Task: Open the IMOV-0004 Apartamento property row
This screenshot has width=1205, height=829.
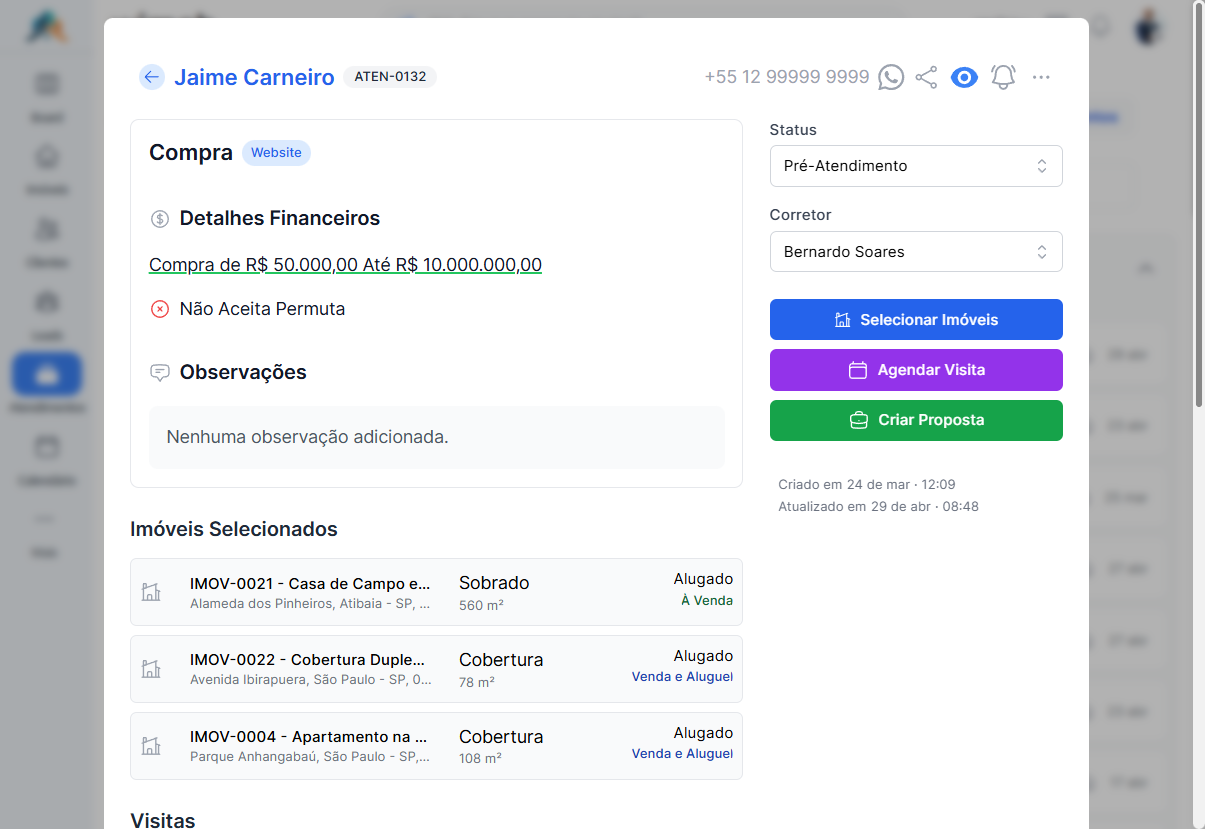Action: [x=436, y=746]
